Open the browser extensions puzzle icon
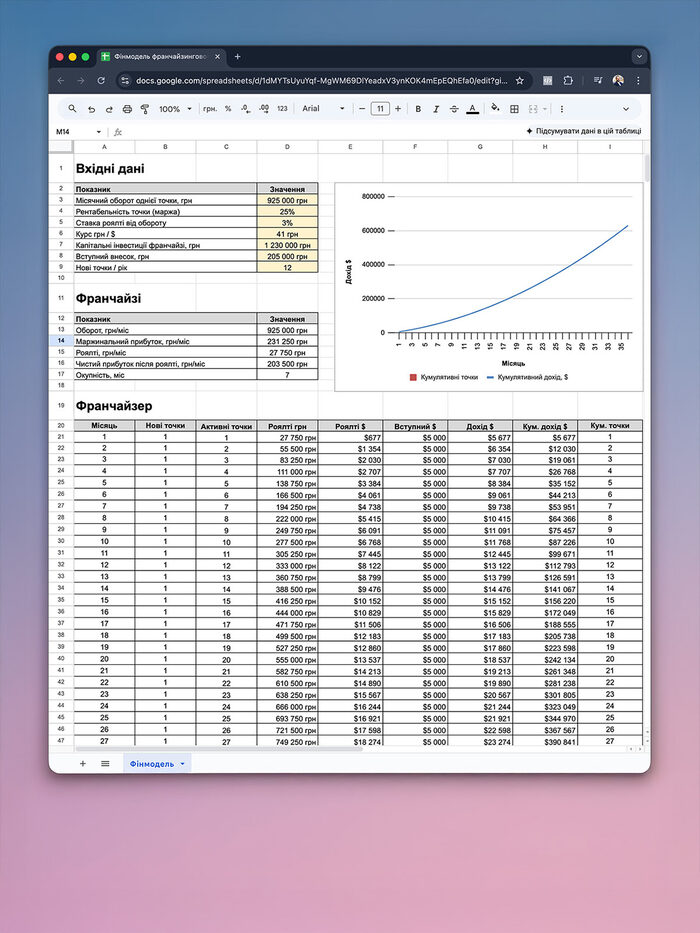 [x=568, y=80]
